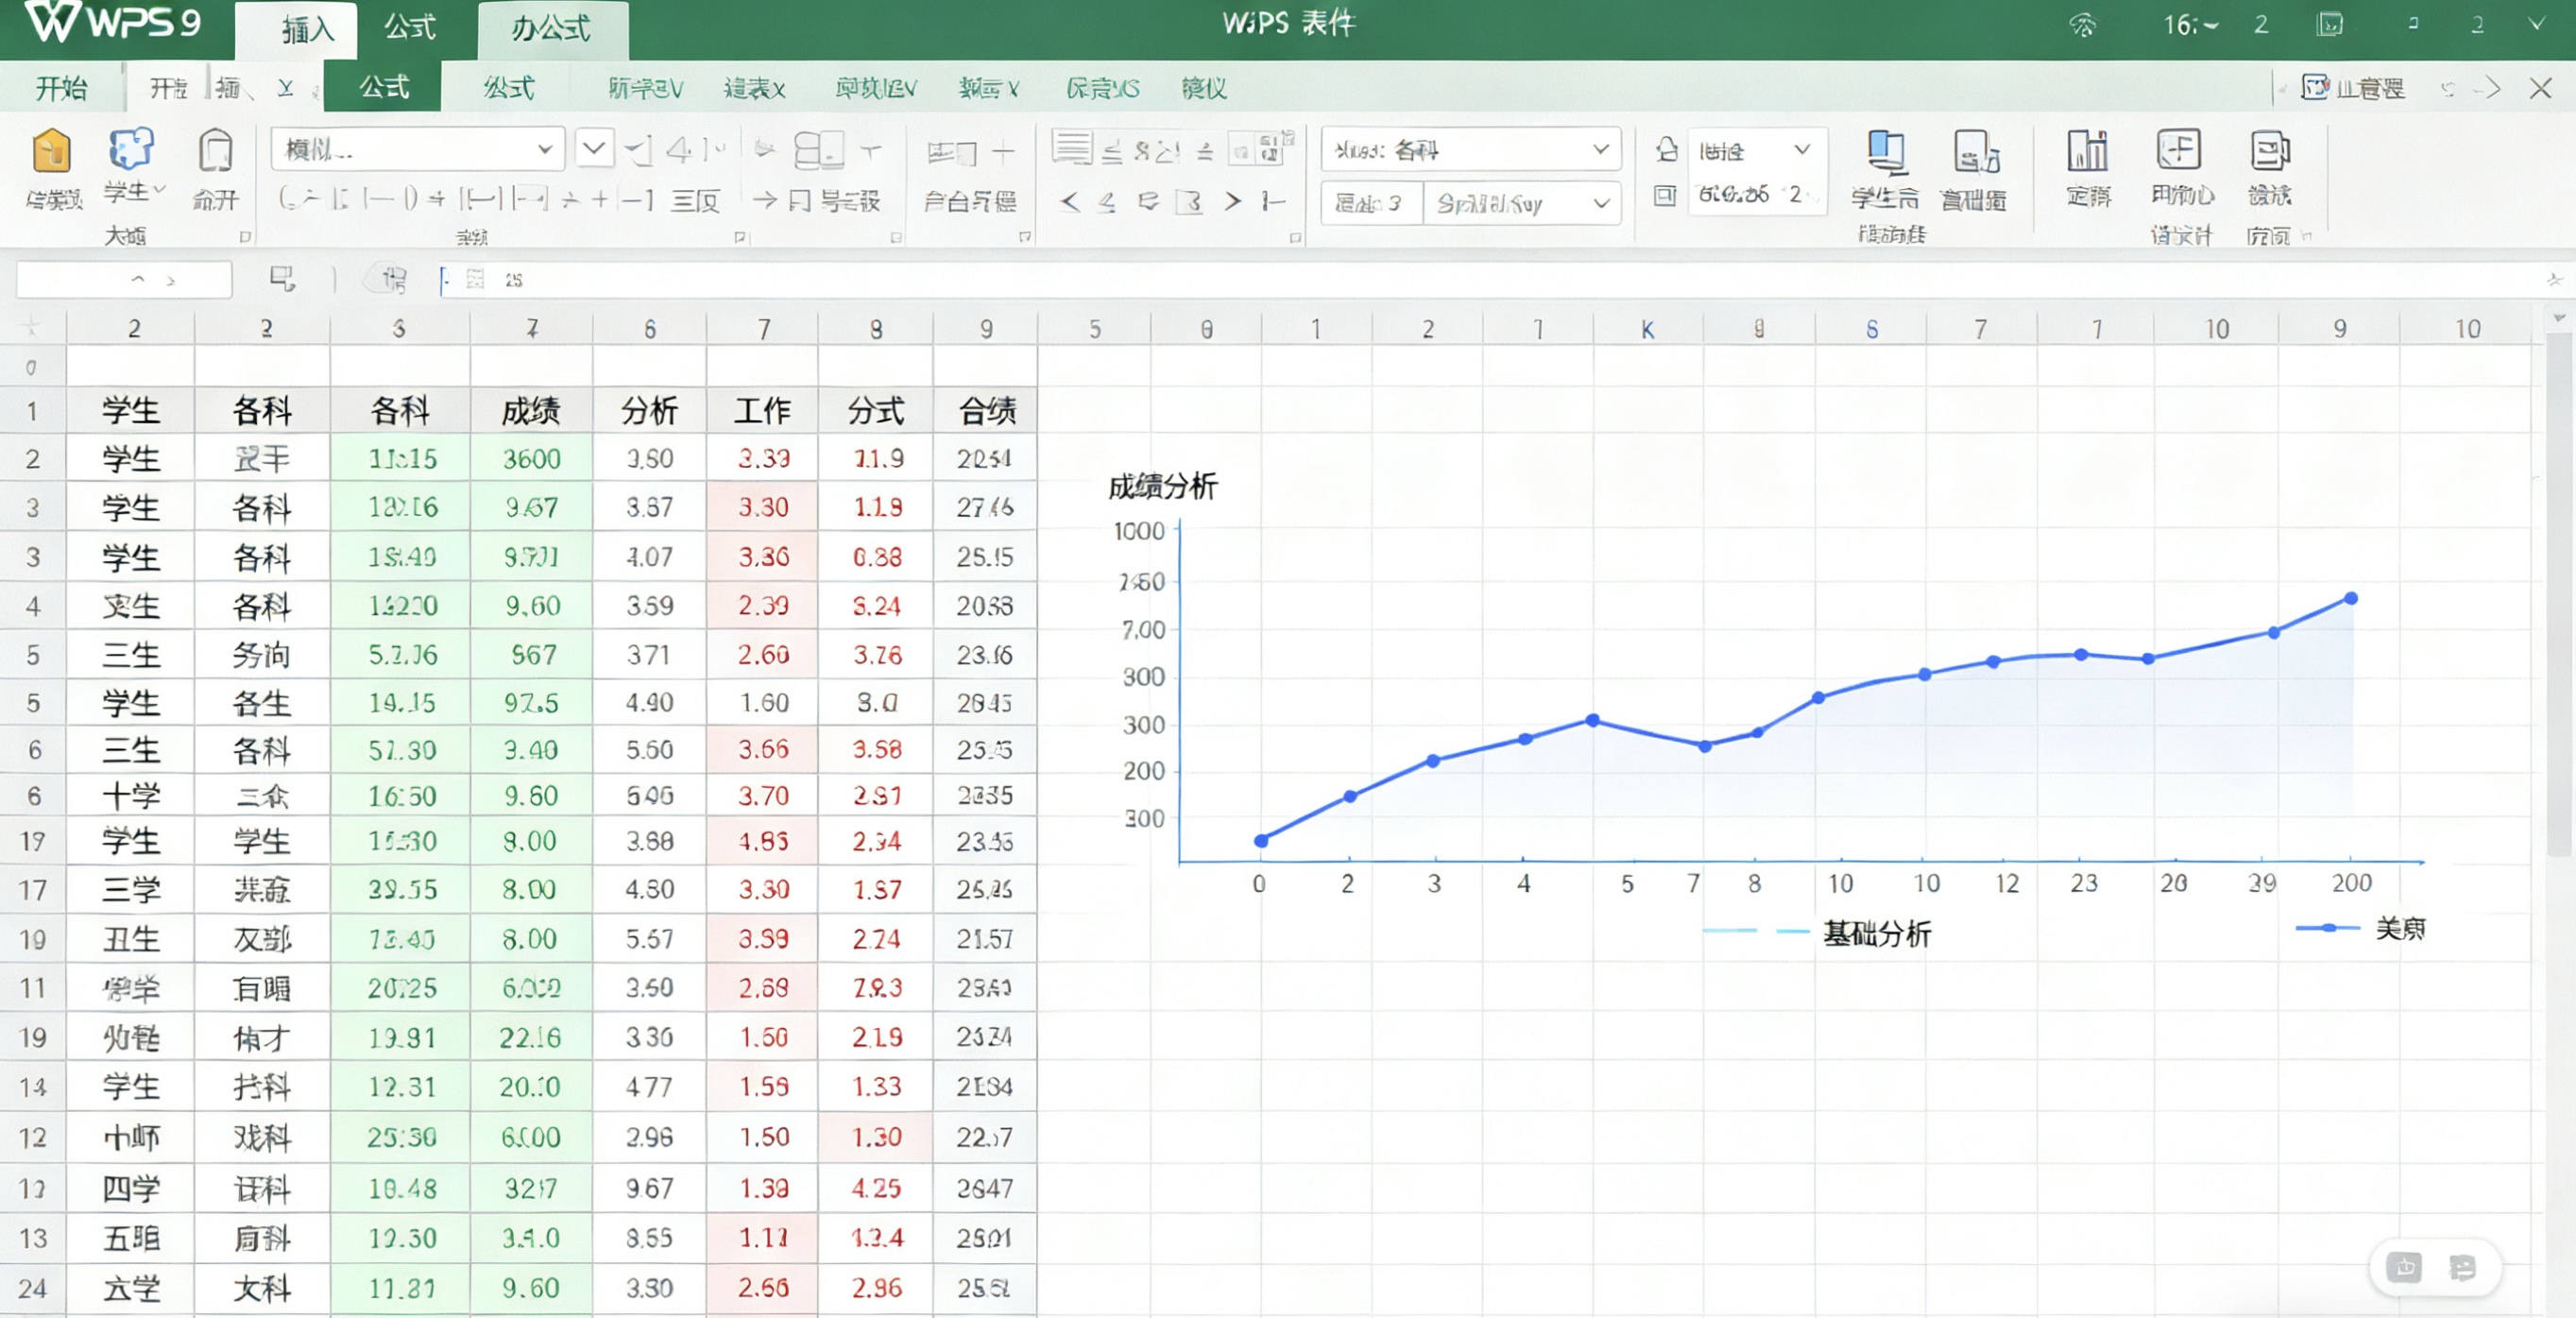Open the 各科 filter dropdown

(1600, 148)
